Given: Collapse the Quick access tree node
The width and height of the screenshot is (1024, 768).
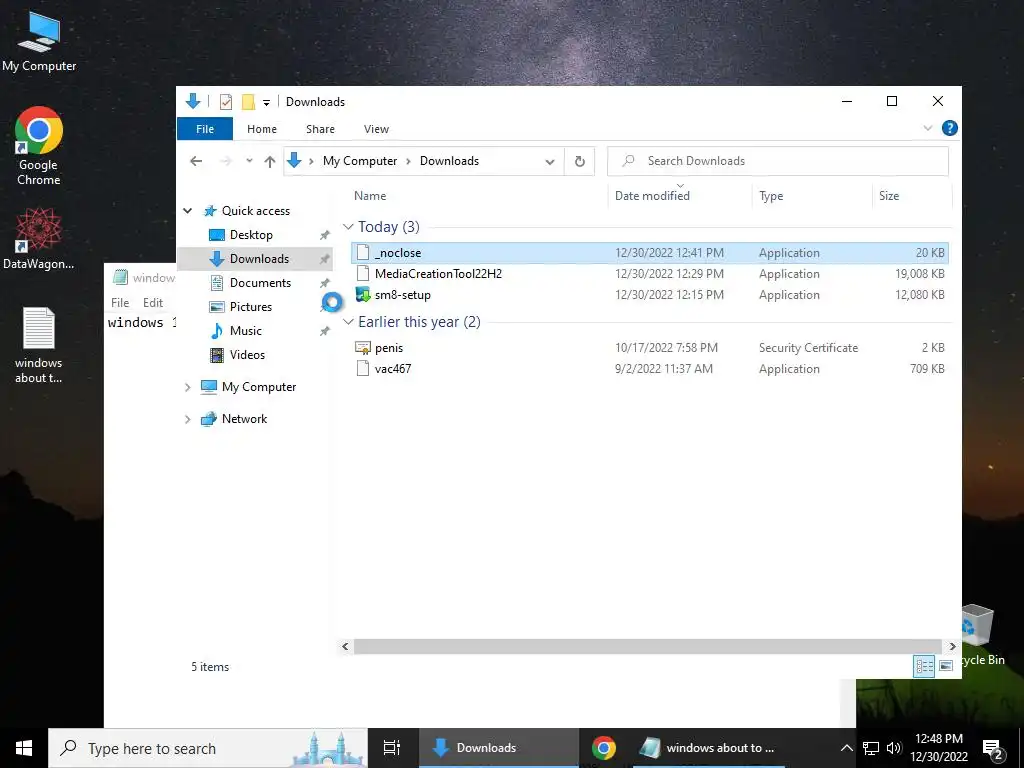Looking at the screenshot, I should click(188, 211).
